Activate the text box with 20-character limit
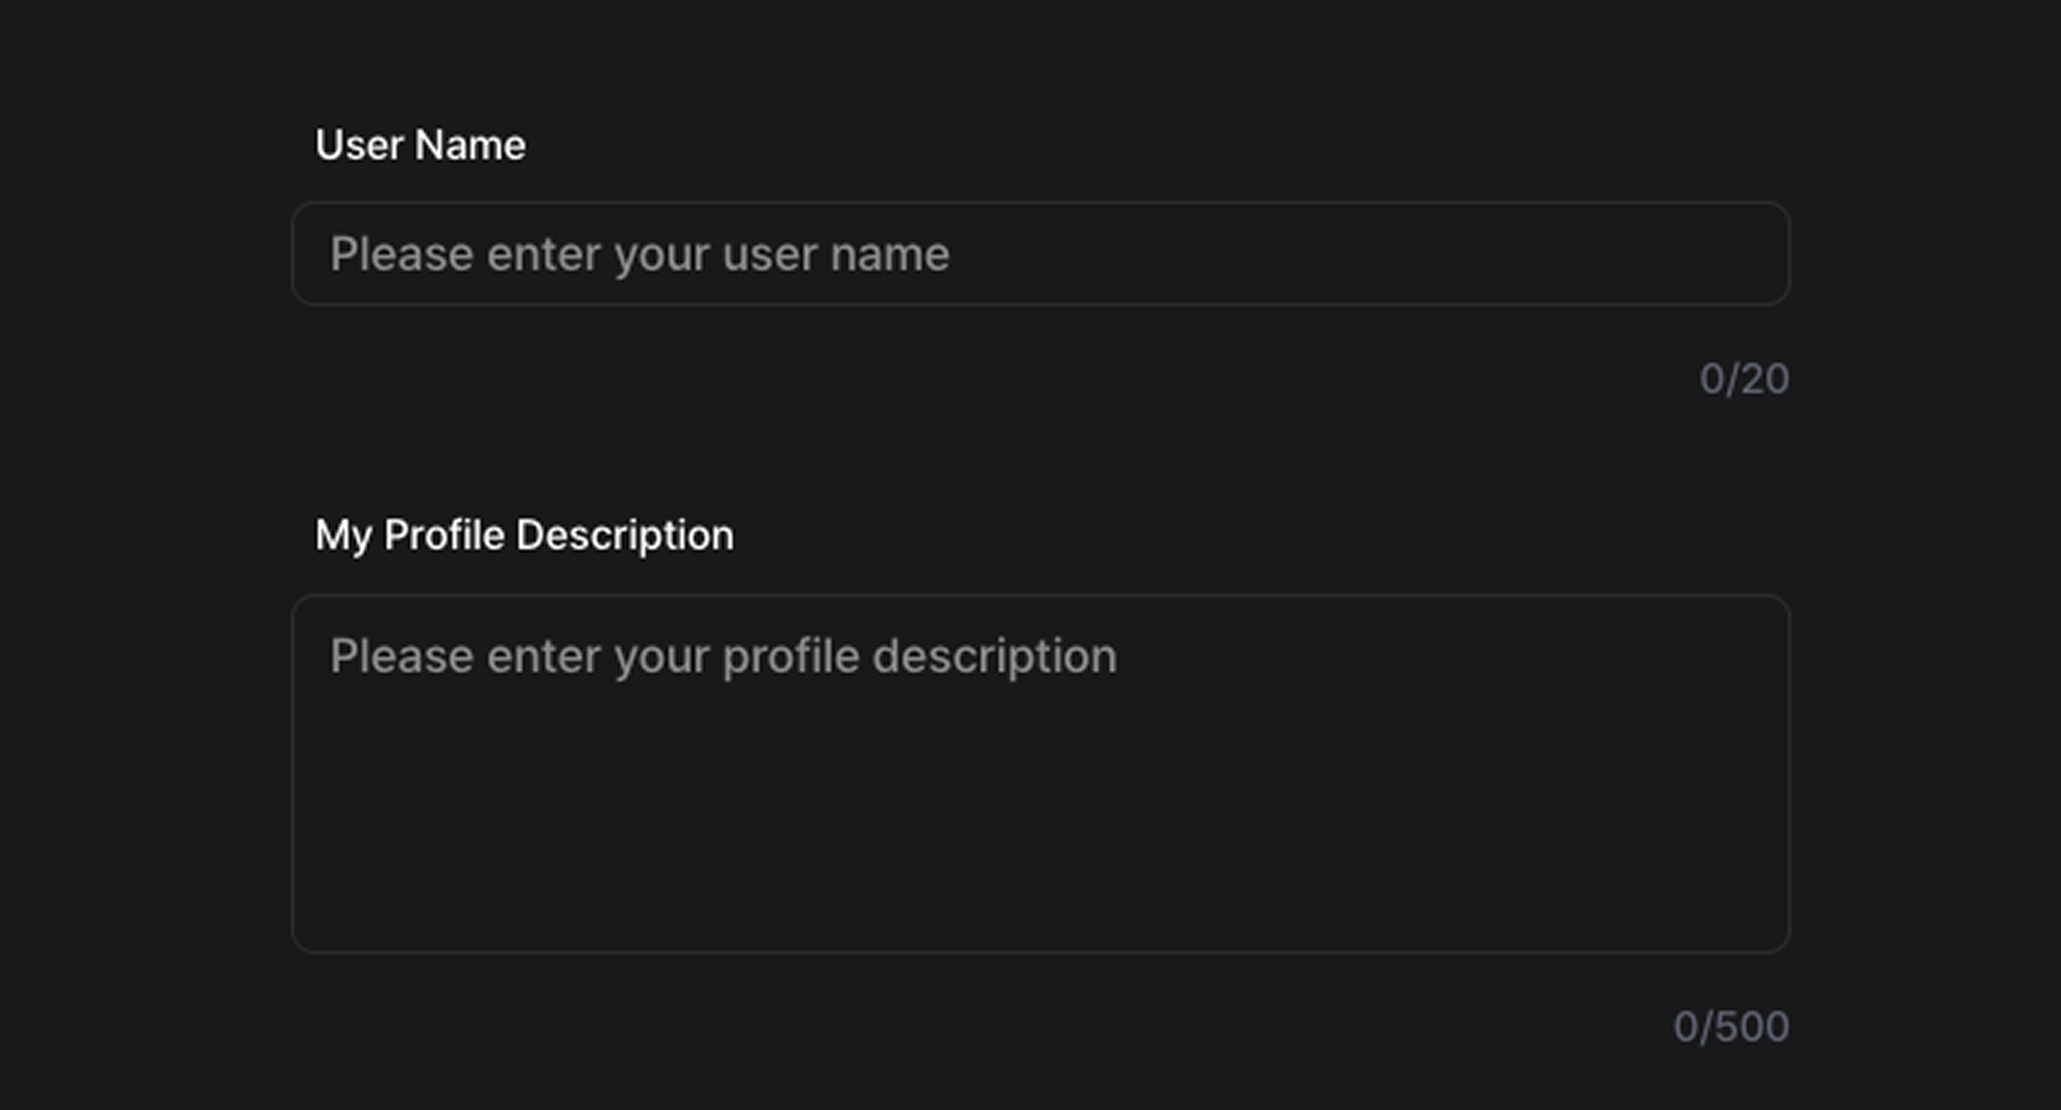The width and height of the screenshot is (2061, 1110). [1040, 254]
